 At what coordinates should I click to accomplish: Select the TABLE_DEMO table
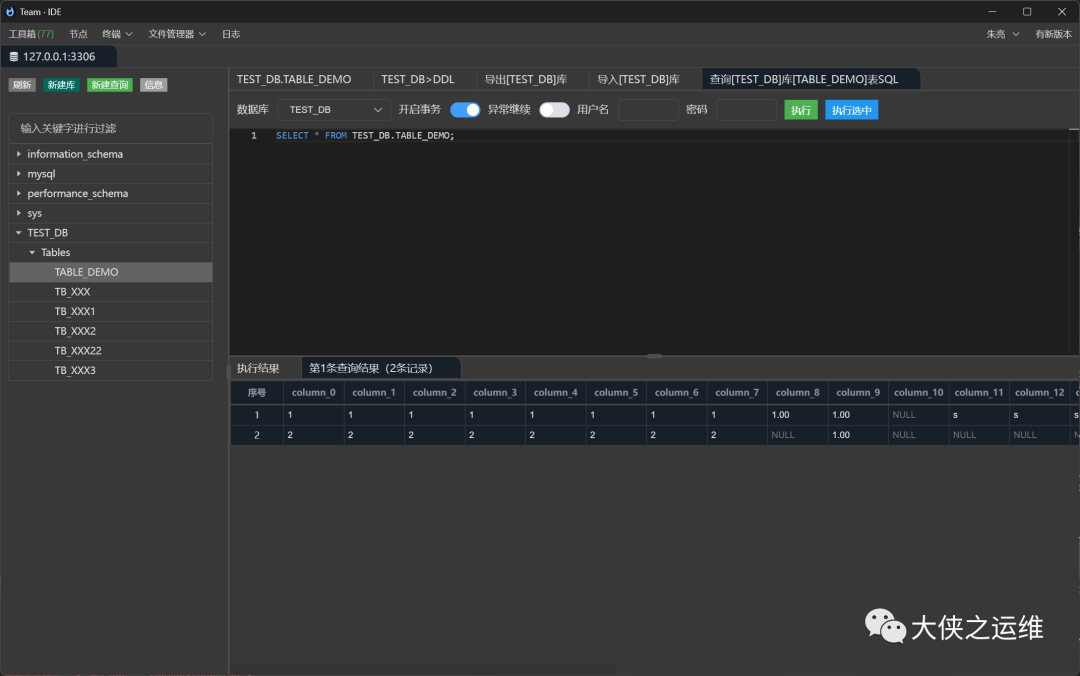[110, 272]
